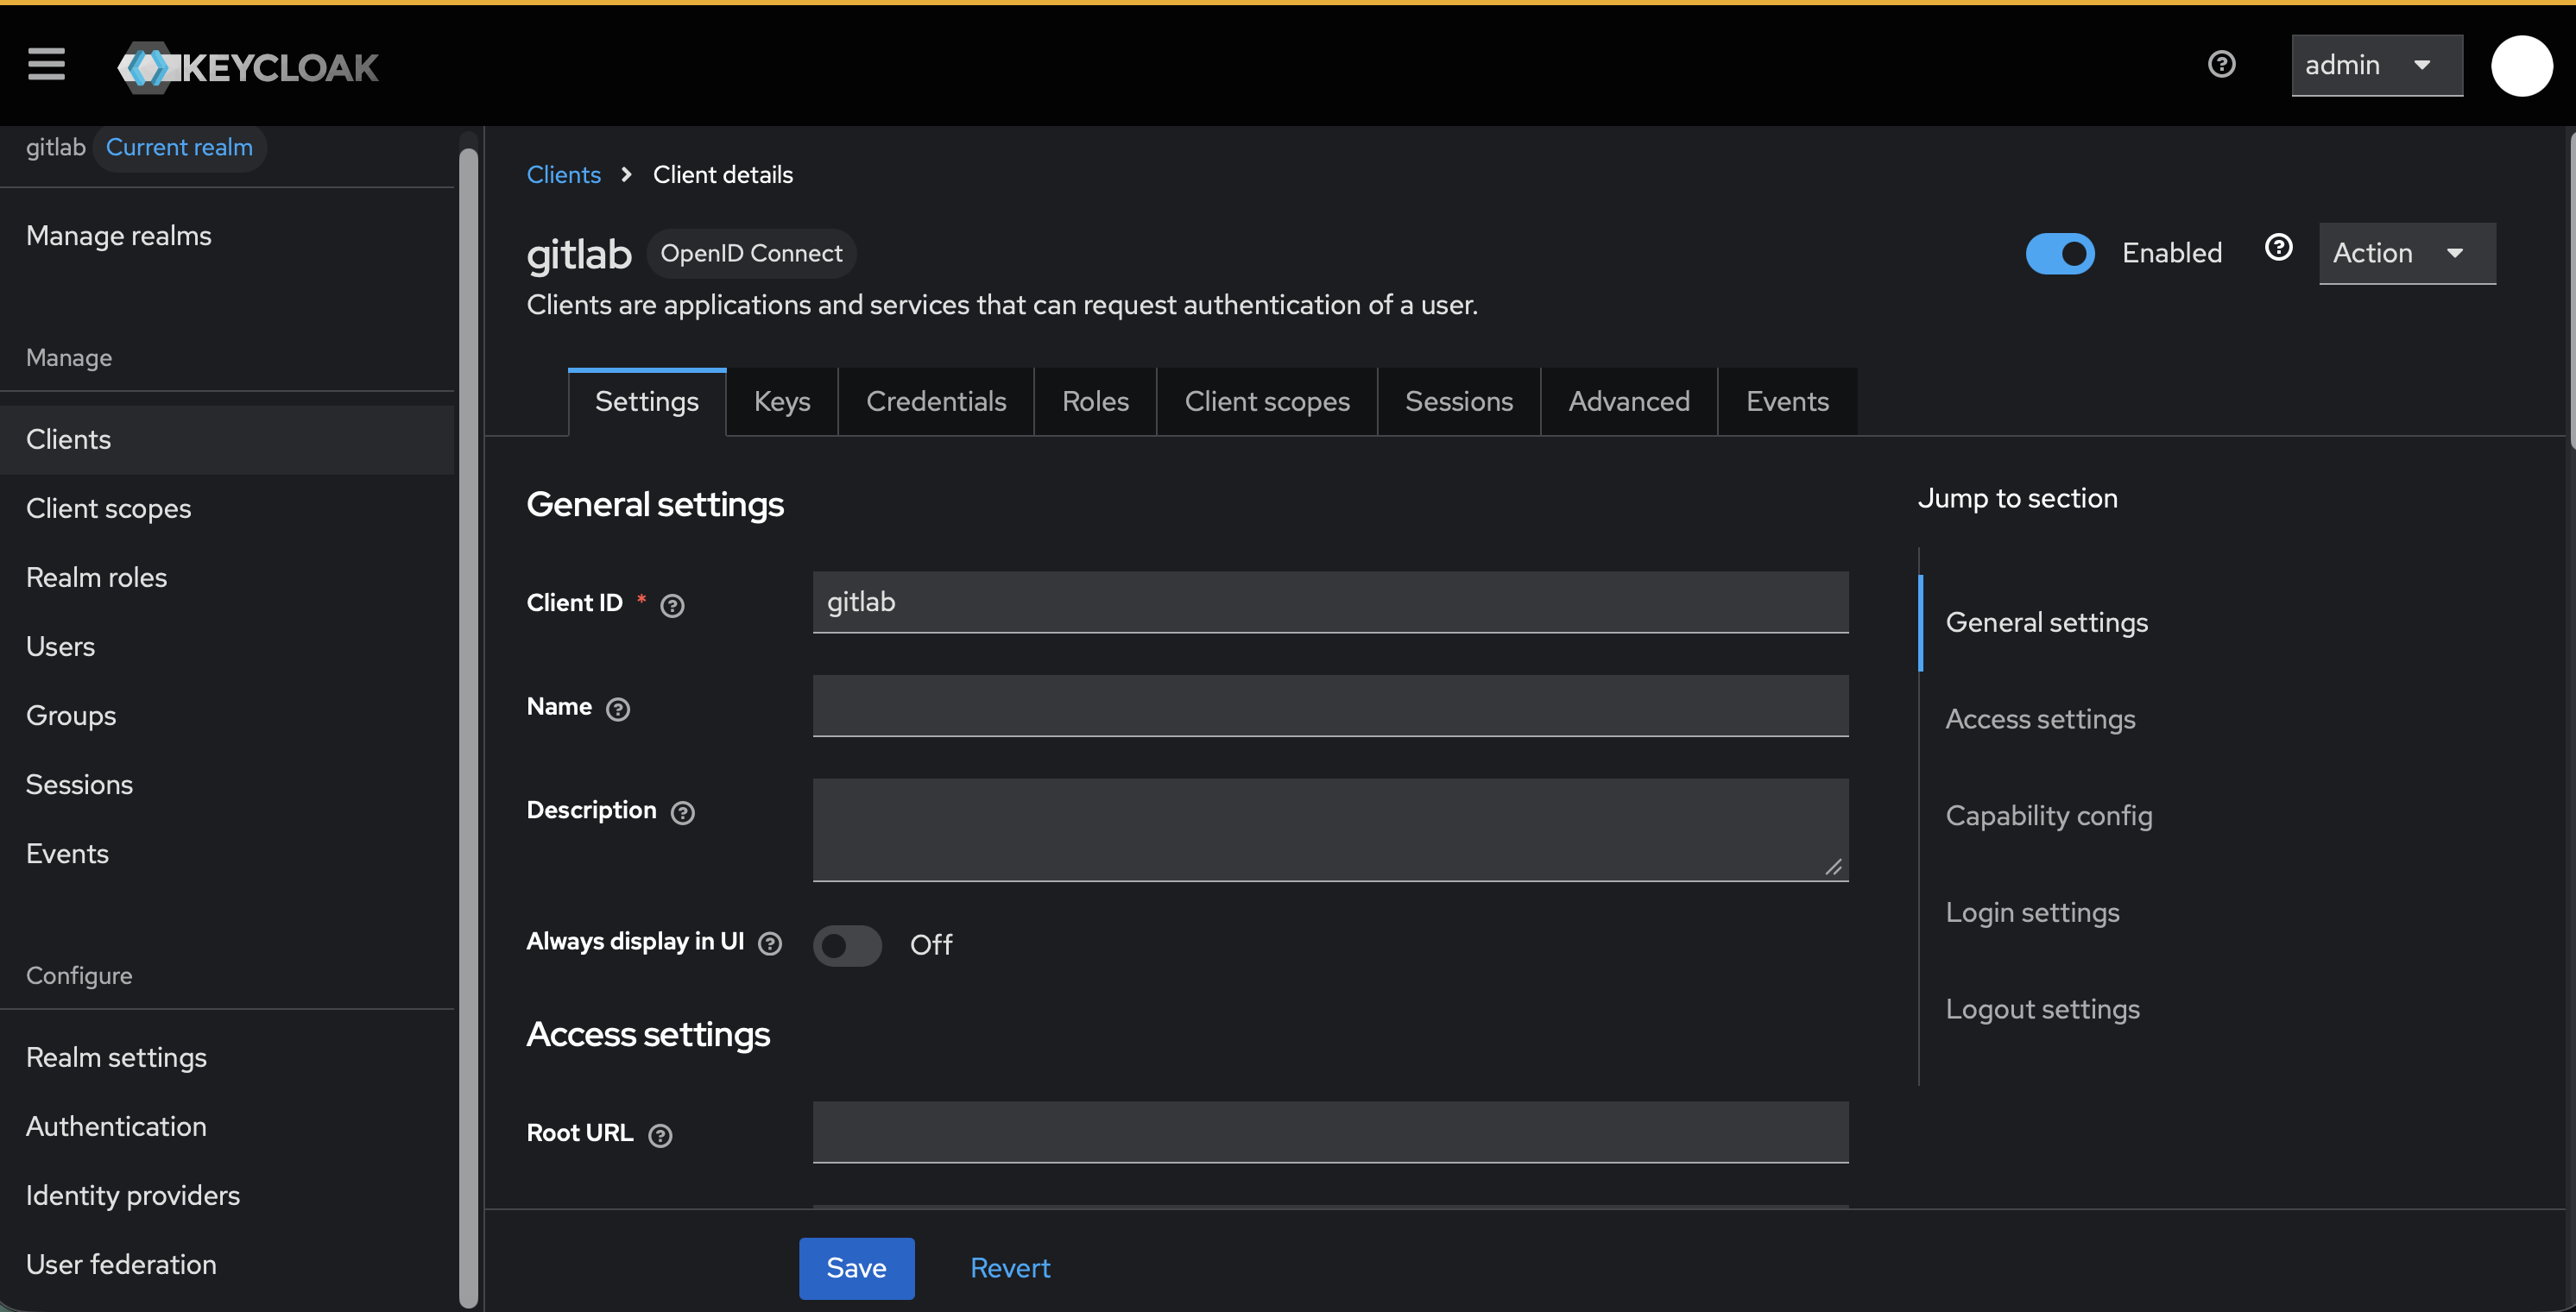
Task: Click the Current realm badge
Action: [x=179, y=148]
